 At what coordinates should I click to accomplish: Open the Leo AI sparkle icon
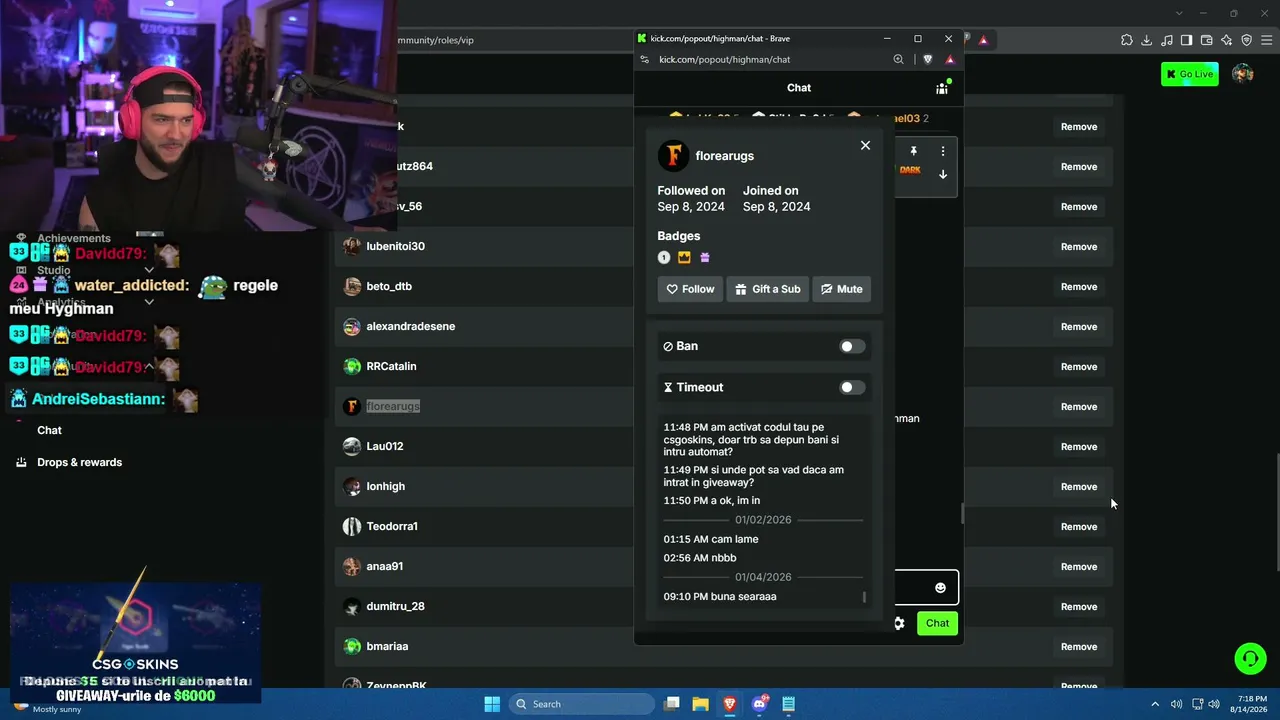(x=1226, y=40)
